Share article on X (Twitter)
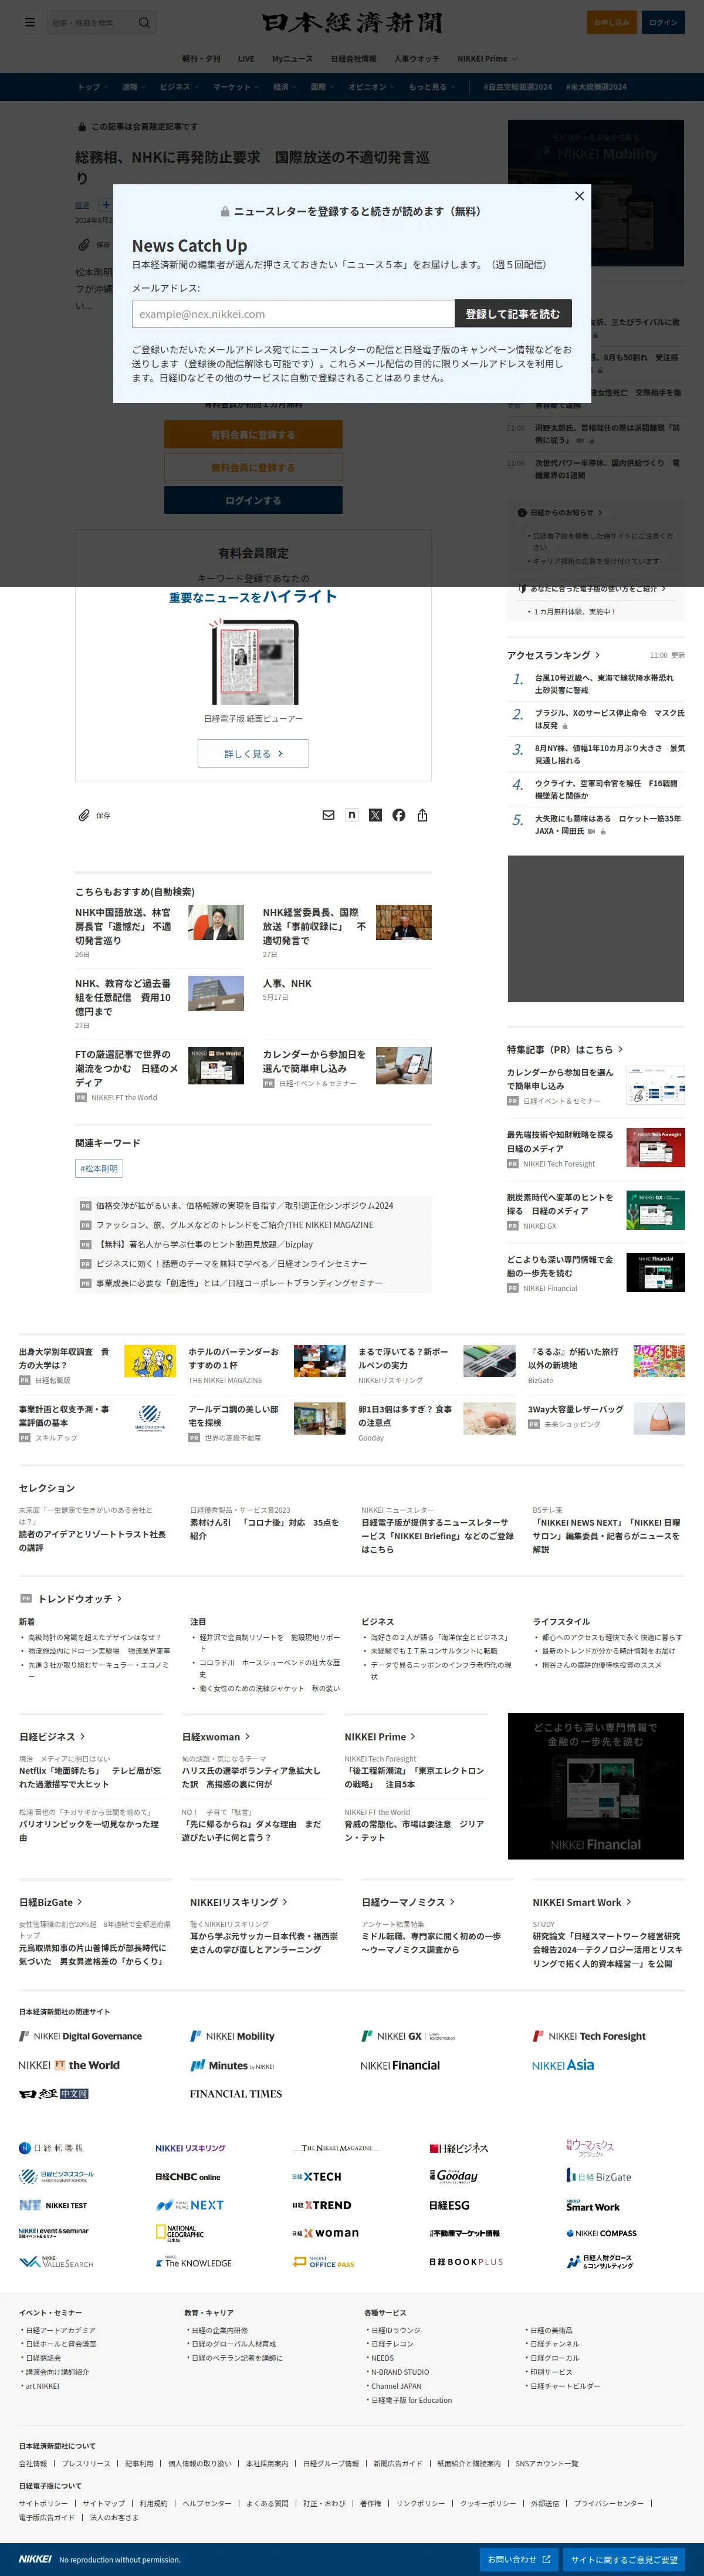The width and height of the screenshot is (704, 2576). pyautogui.click(x=375, y=815)
